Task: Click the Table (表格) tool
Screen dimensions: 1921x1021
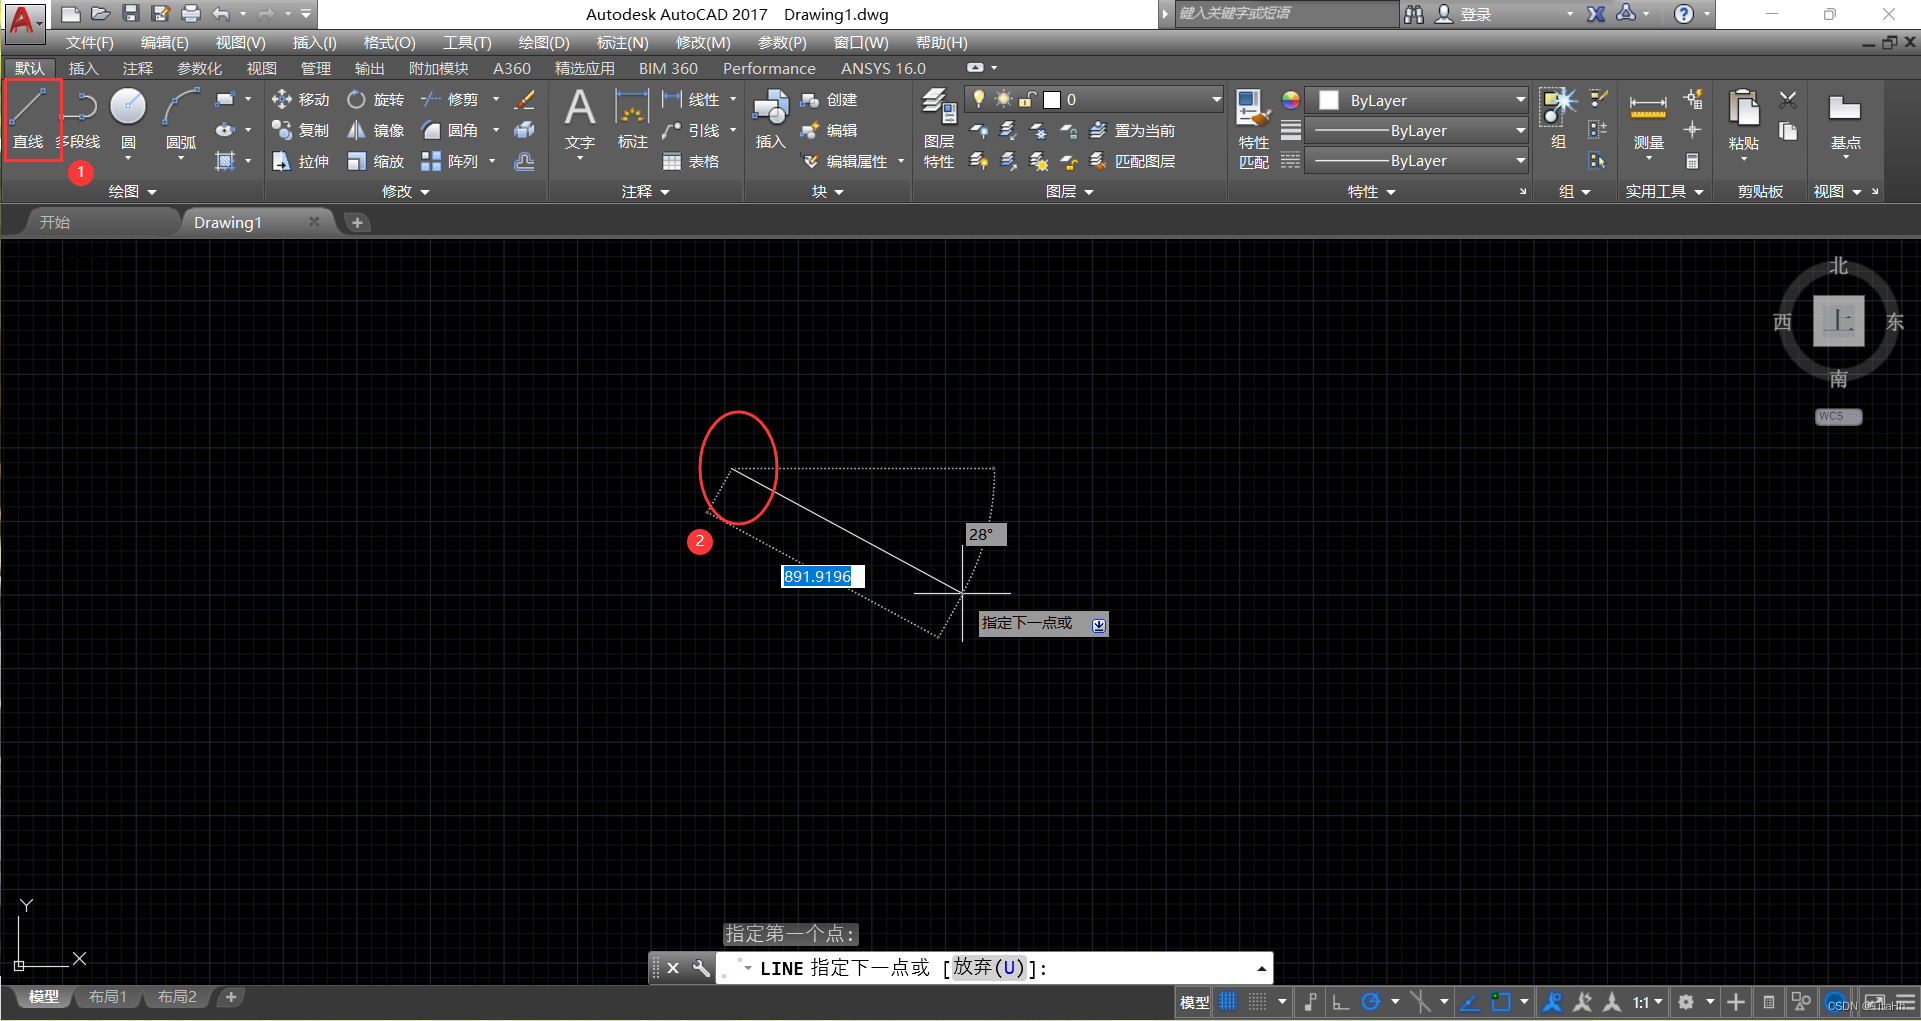Action: [x=691, y=162]
